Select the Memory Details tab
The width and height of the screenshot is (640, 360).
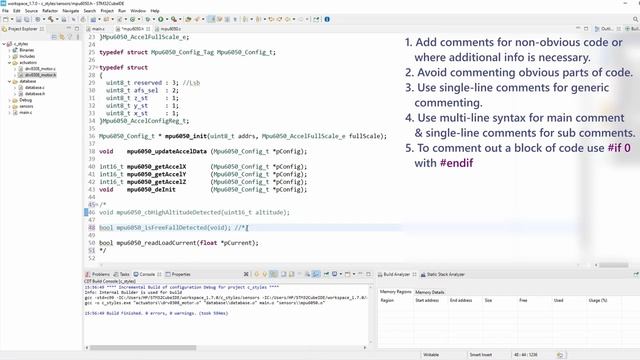pyautogui.click(x=430, y=292)
